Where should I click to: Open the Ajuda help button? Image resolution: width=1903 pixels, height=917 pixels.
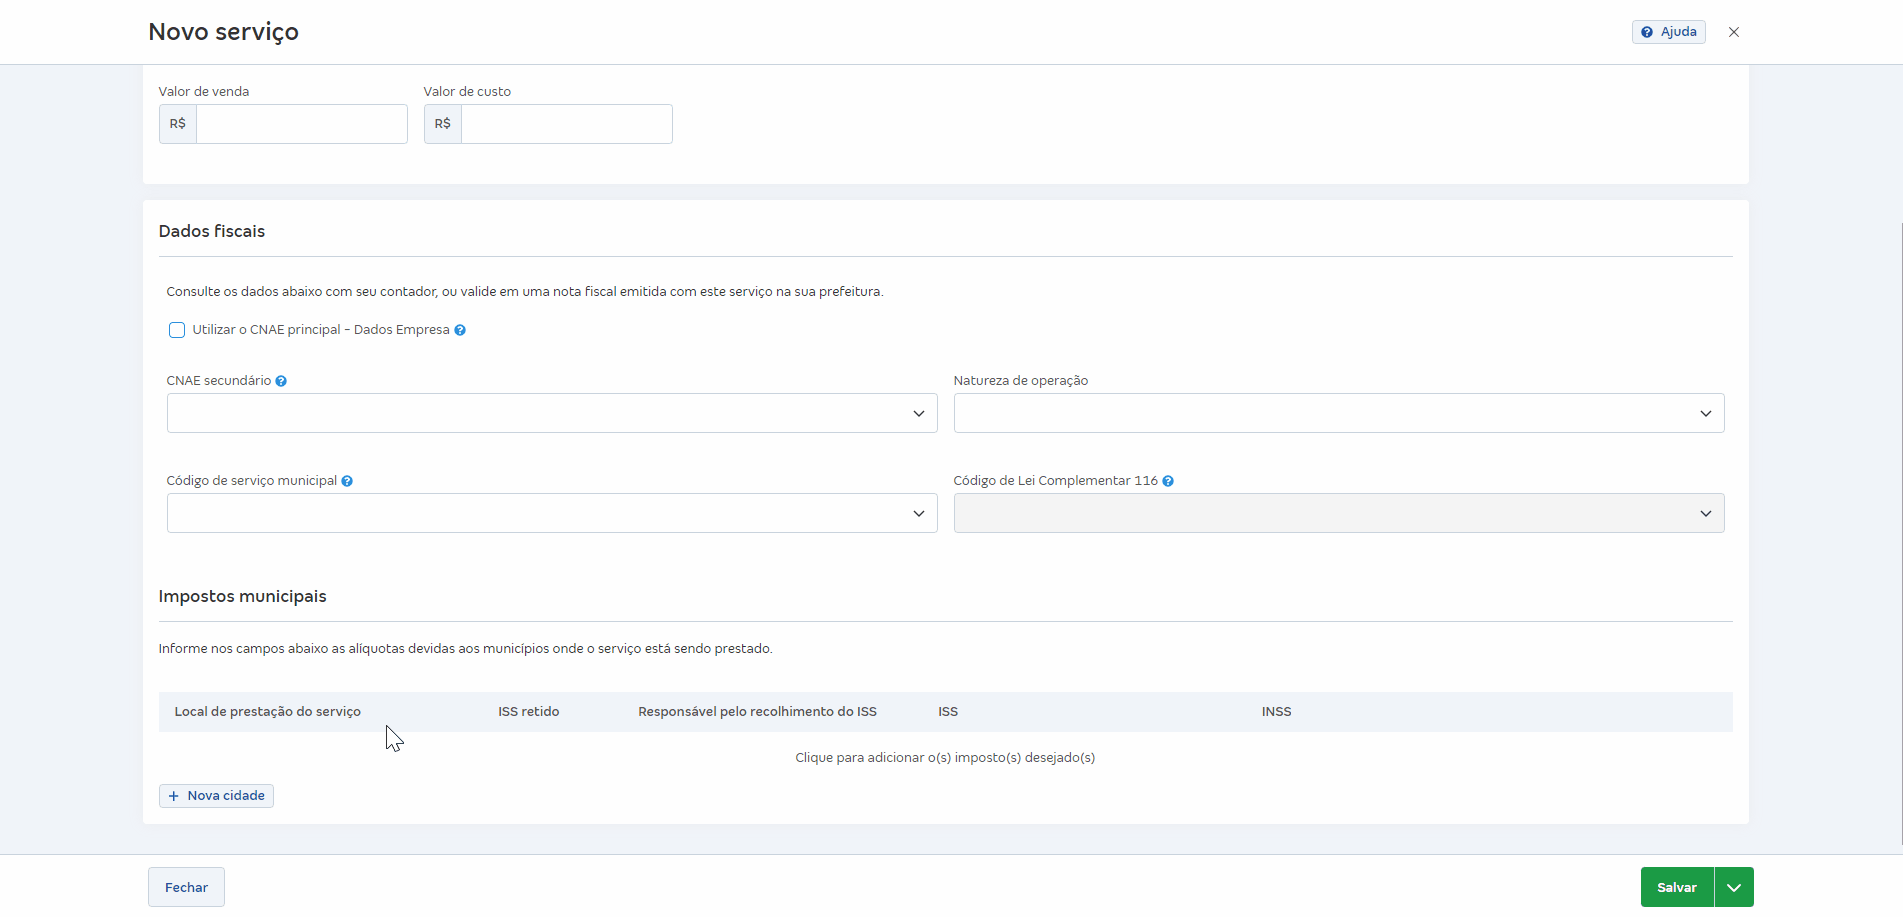(x=1668, y=32)
